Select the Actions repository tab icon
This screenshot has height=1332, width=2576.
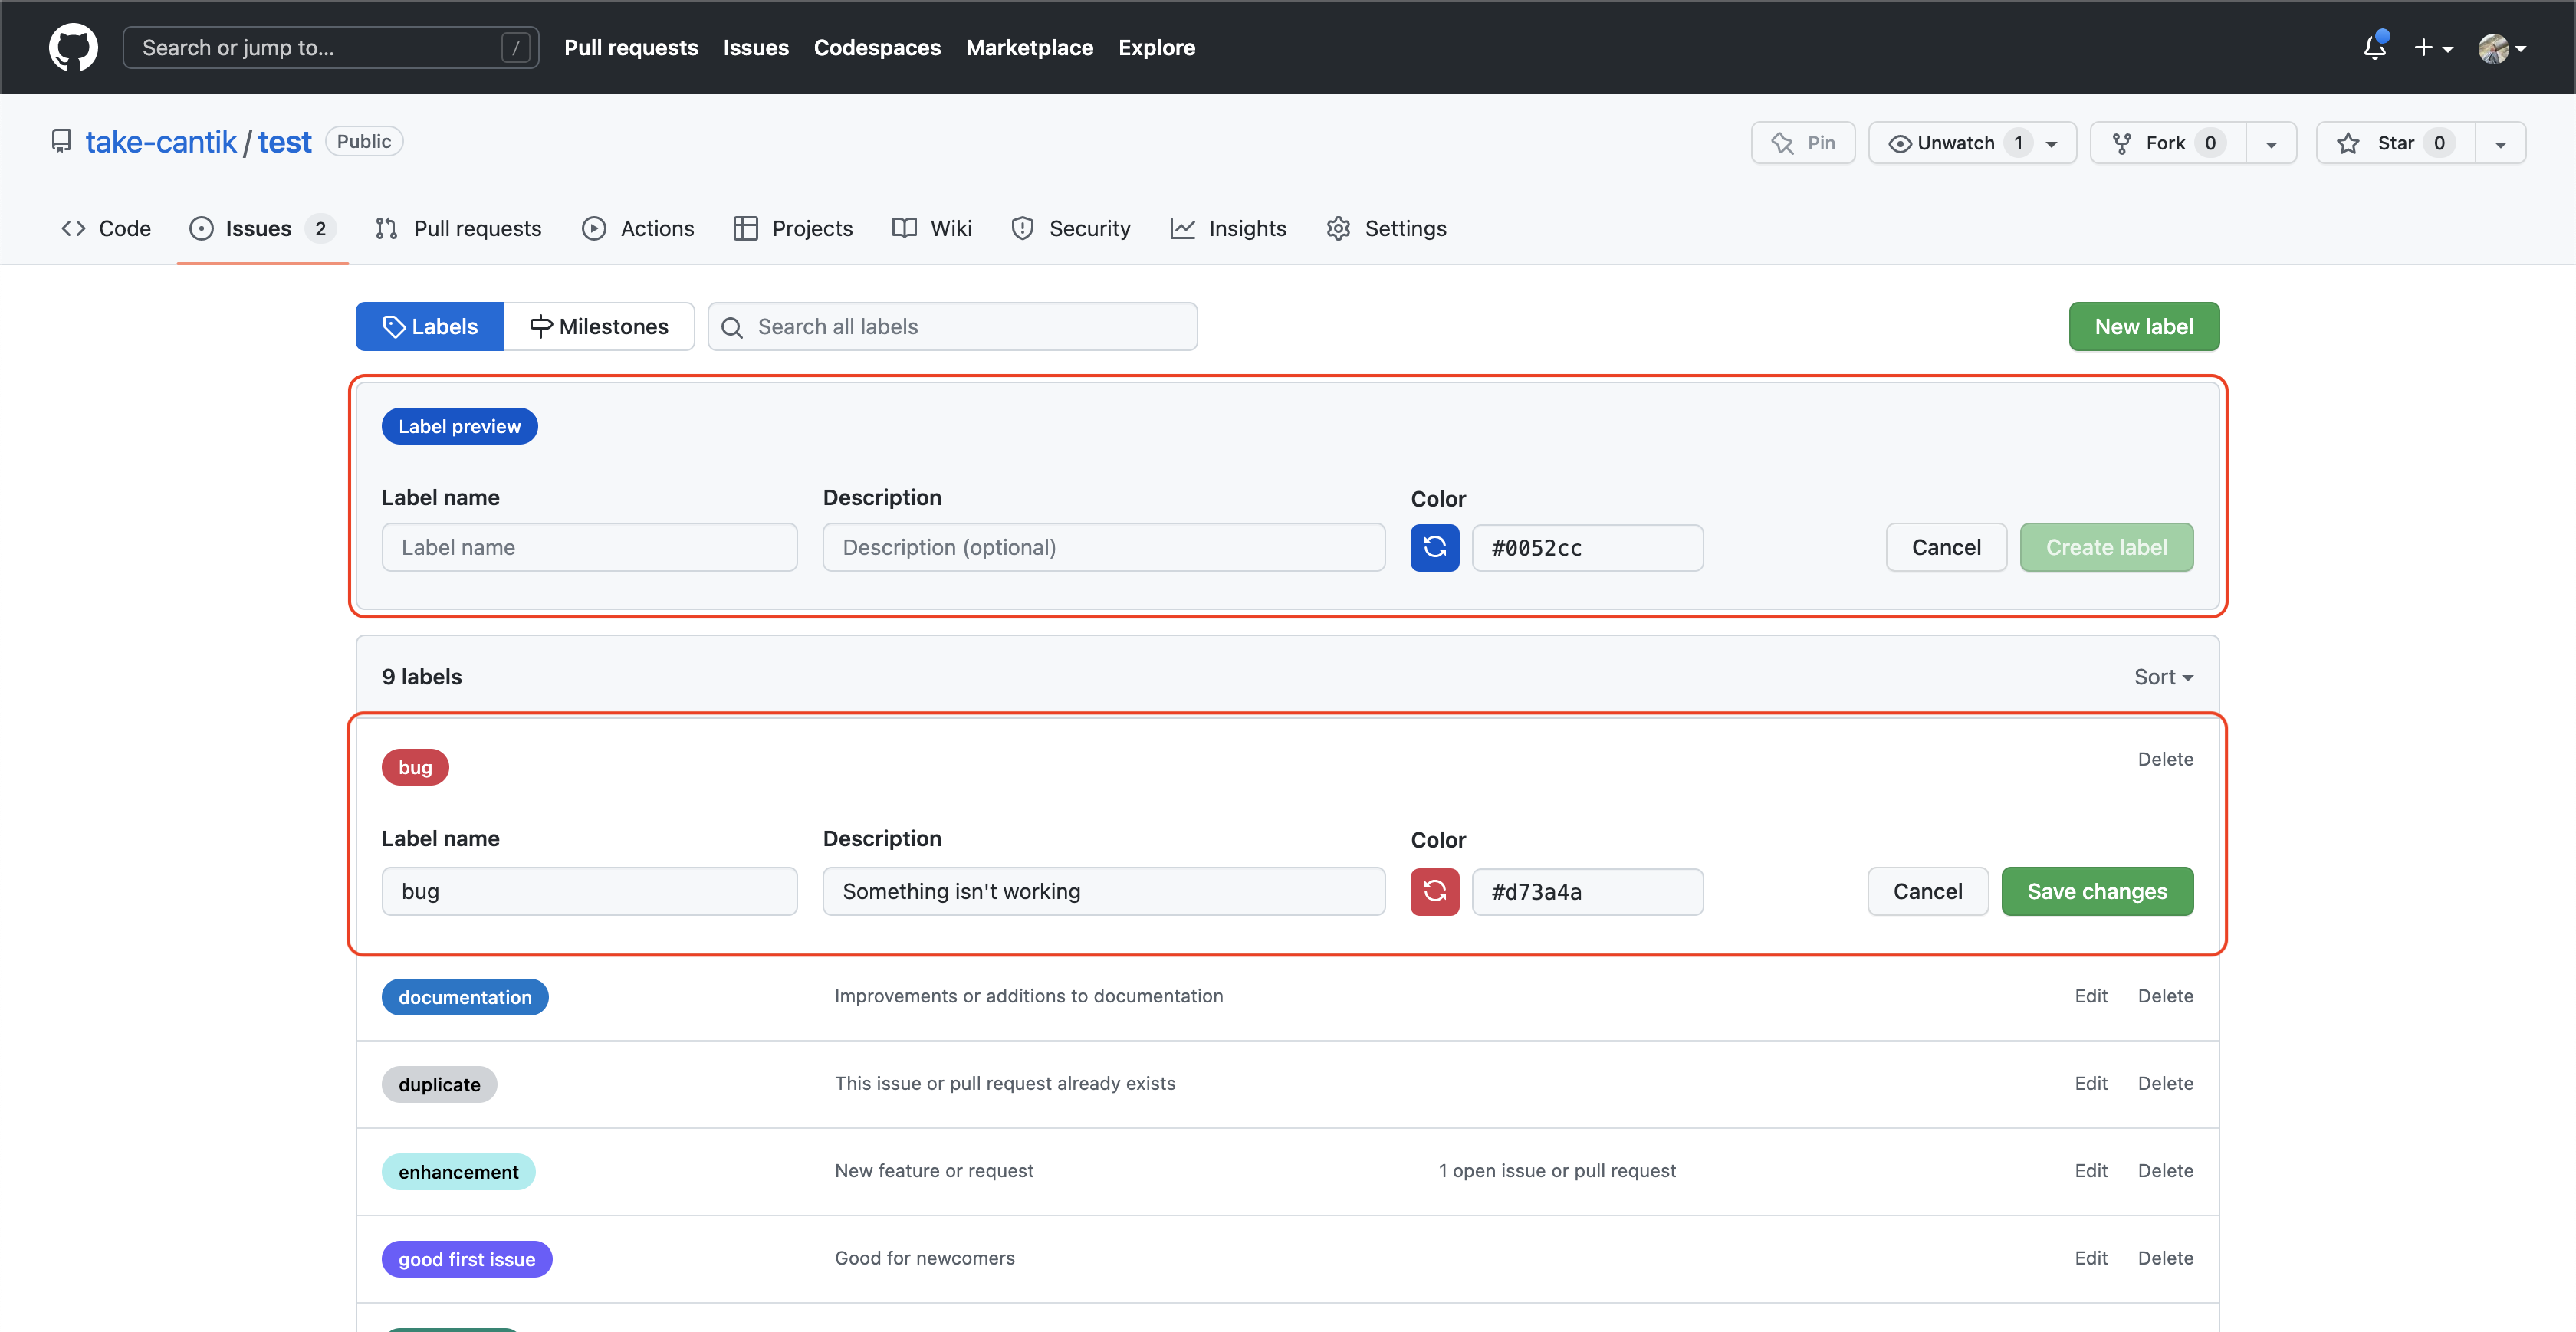(x=595, y=228)
